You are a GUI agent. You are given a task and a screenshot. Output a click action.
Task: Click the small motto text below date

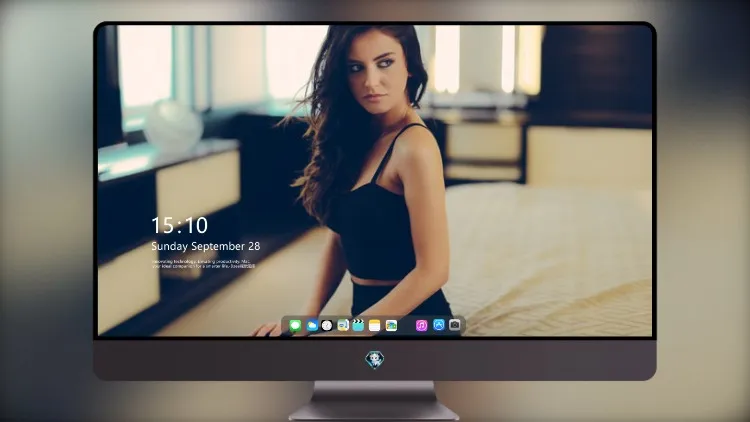click(x=203, y=264)
